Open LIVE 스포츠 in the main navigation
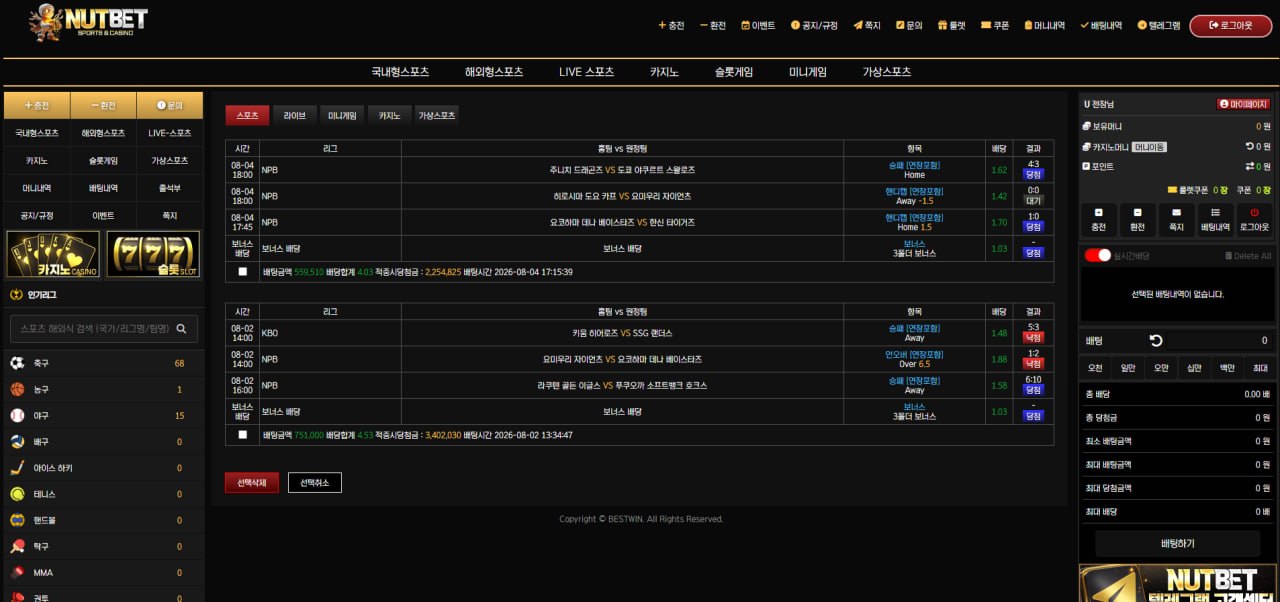The height and width of the screenshot is (602, 1280). (x=587, y=72)
